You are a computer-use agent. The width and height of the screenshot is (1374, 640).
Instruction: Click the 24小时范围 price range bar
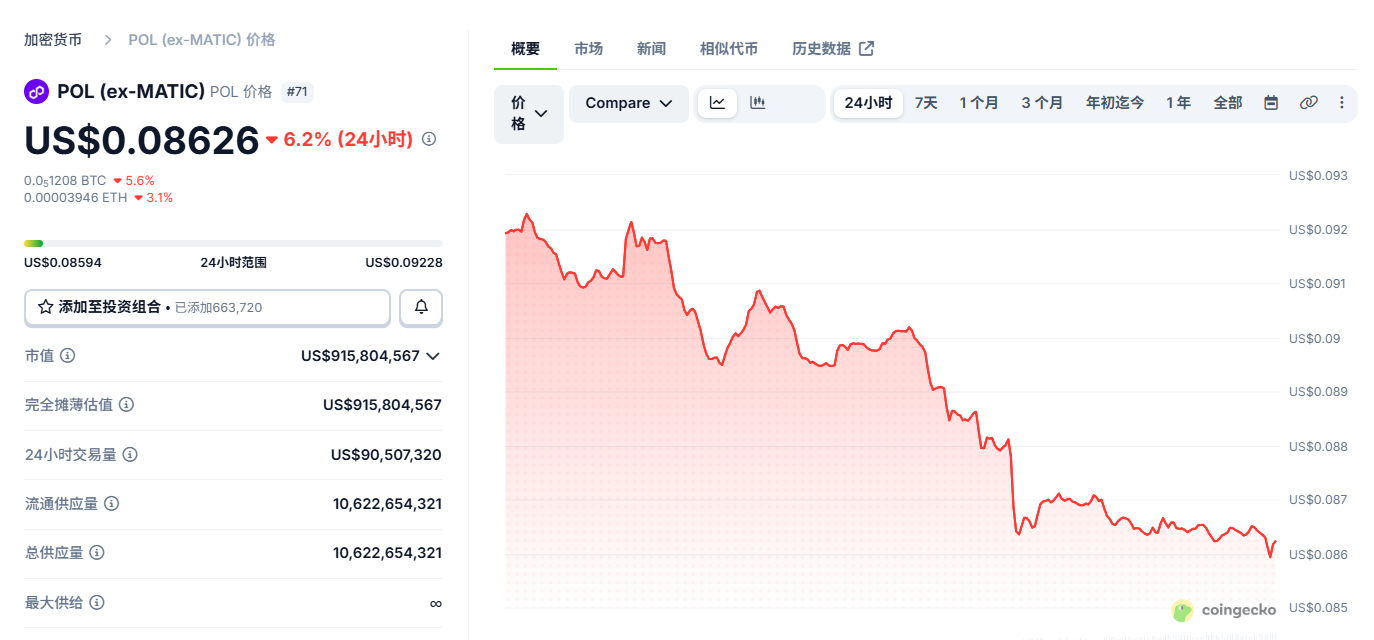tap(233, 243)
